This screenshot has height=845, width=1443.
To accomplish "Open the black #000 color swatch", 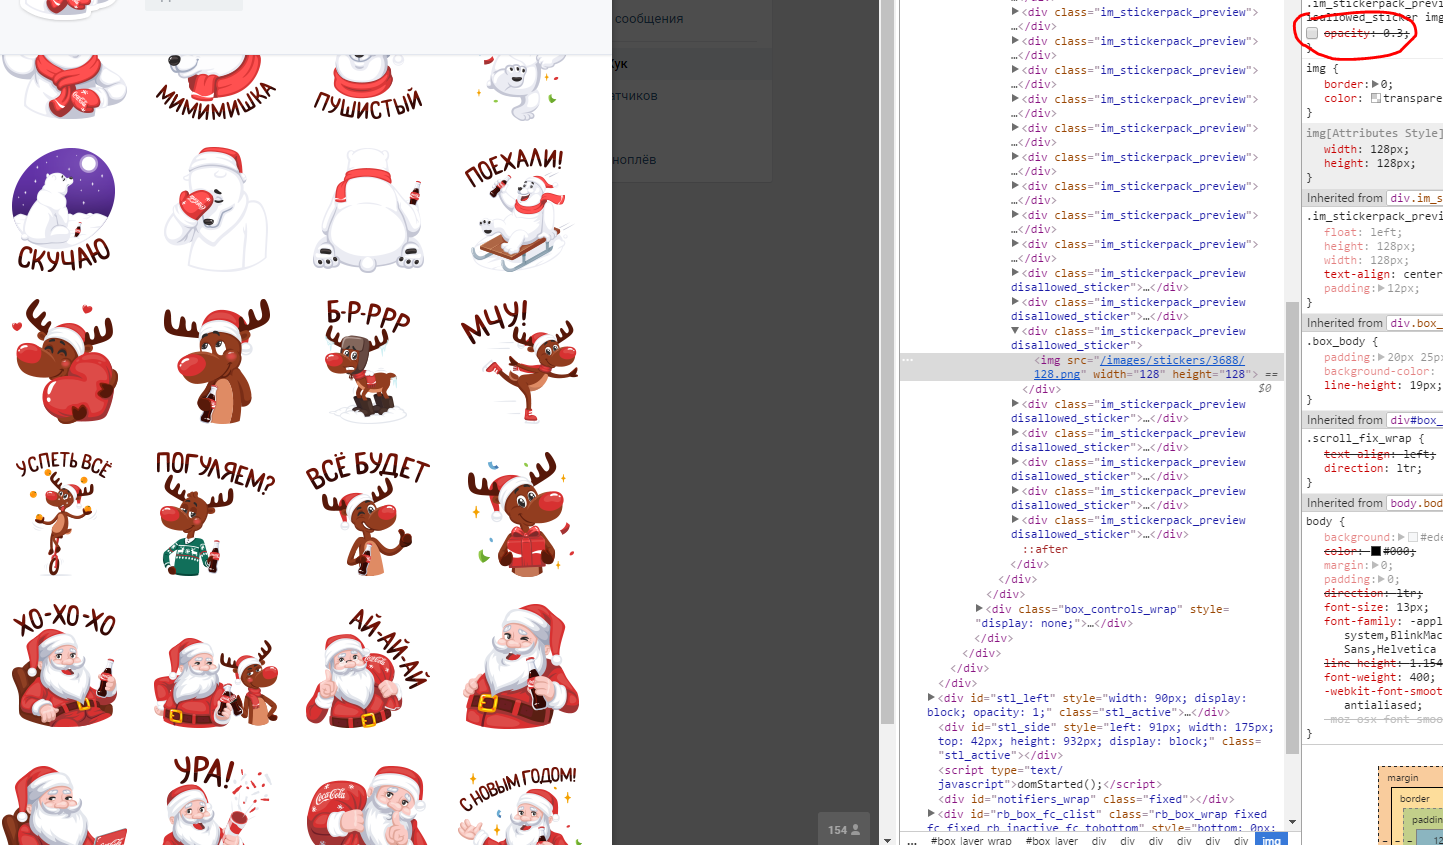I will tap(1376, 551).
